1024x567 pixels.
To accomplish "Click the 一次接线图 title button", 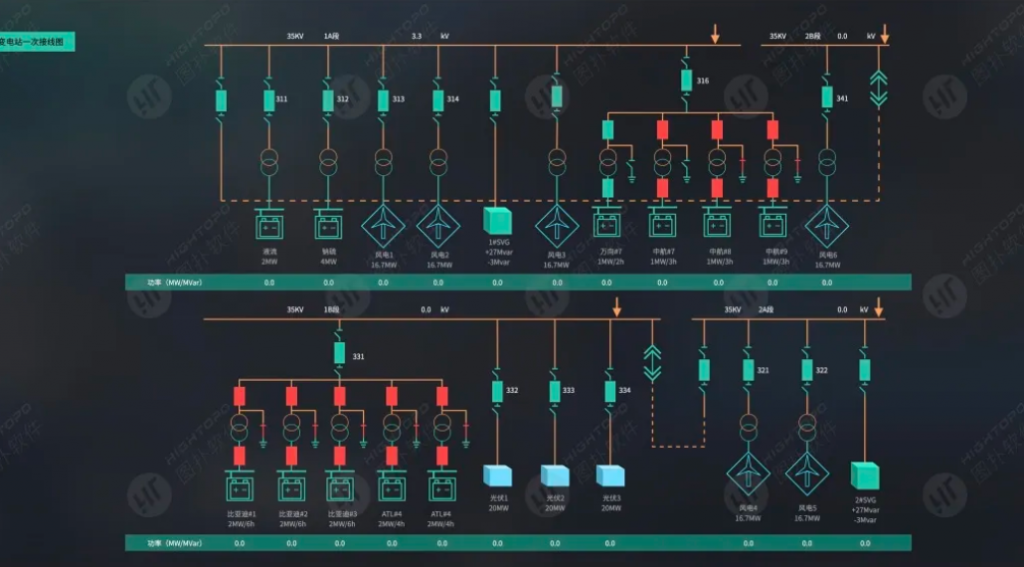I will click(35, 42).
